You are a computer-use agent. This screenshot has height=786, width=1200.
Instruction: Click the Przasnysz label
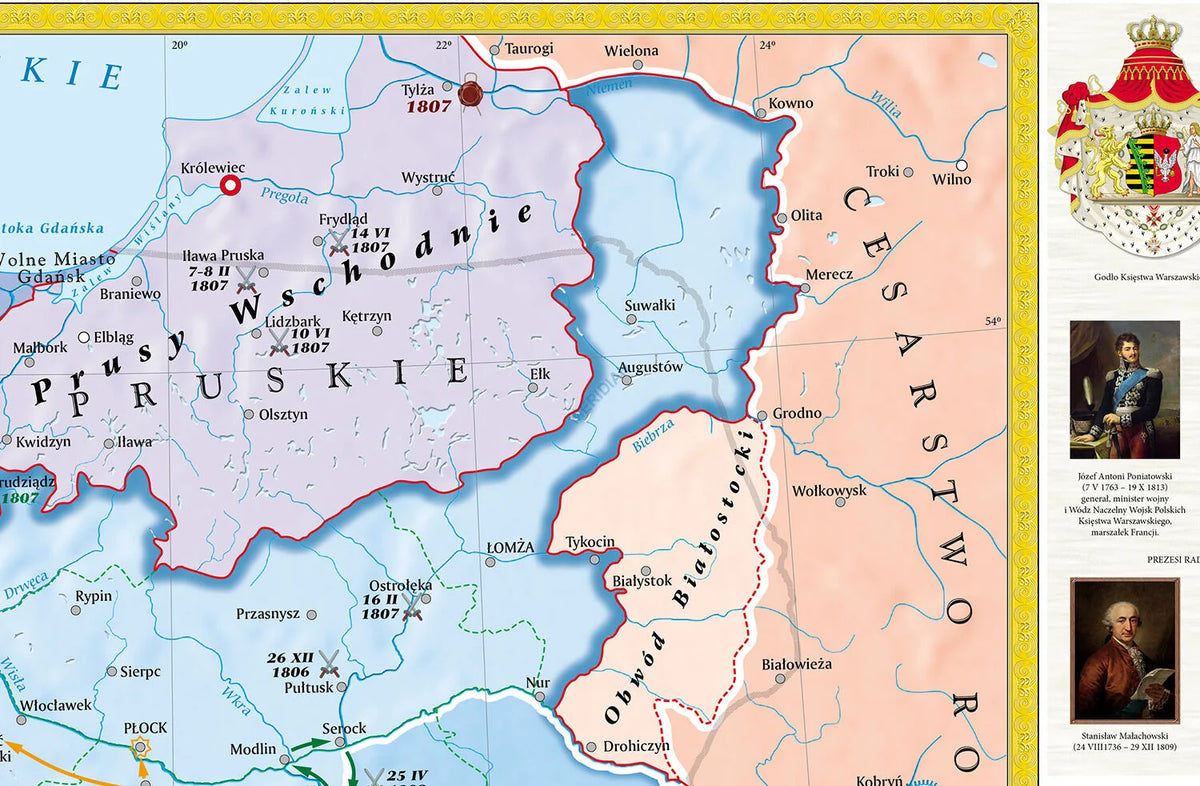[x=268, y=614]
